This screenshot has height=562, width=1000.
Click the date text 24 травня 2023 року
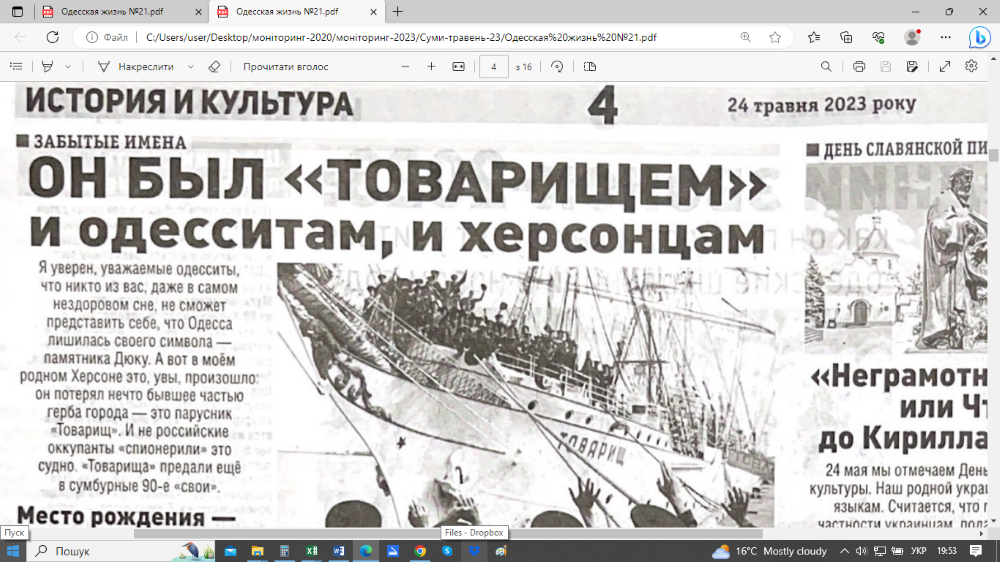(x=821, y=104)
